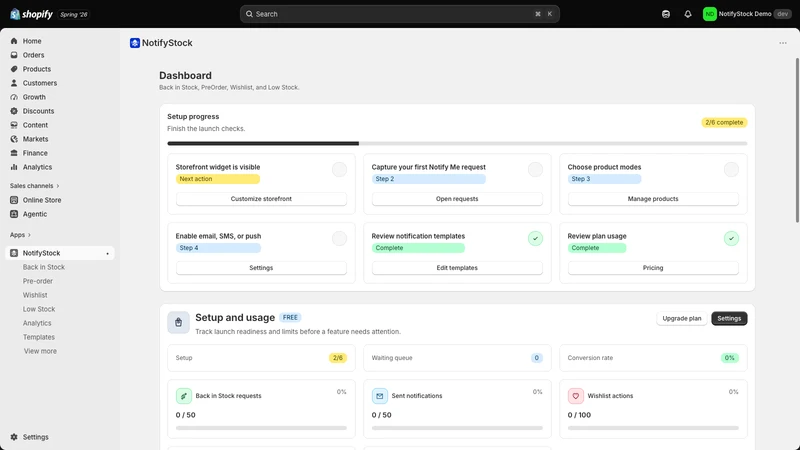800x450 pixels.
Task: Click the NotifyStock app icon in sidebar
Action: [x=14, y=253]
